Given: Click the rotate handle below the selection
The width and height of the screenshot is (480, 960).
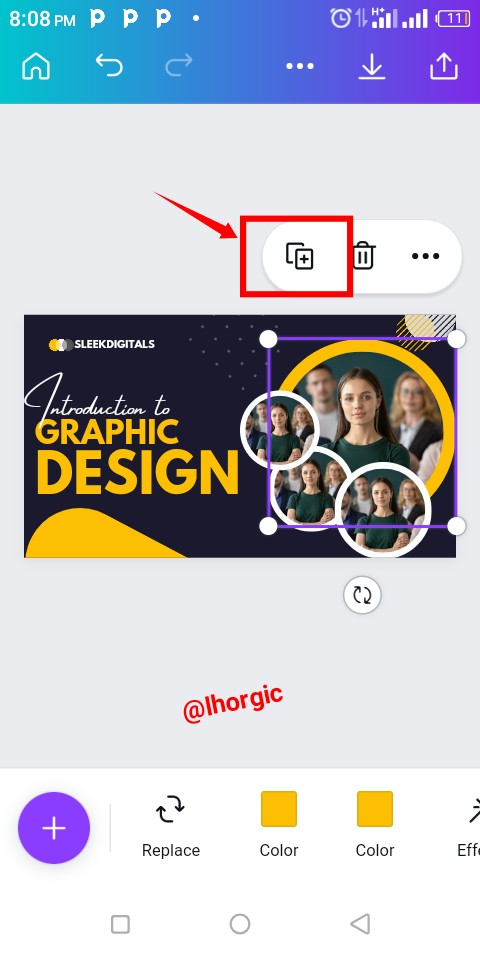Looking at the screenshot, I should pos(362,595).
